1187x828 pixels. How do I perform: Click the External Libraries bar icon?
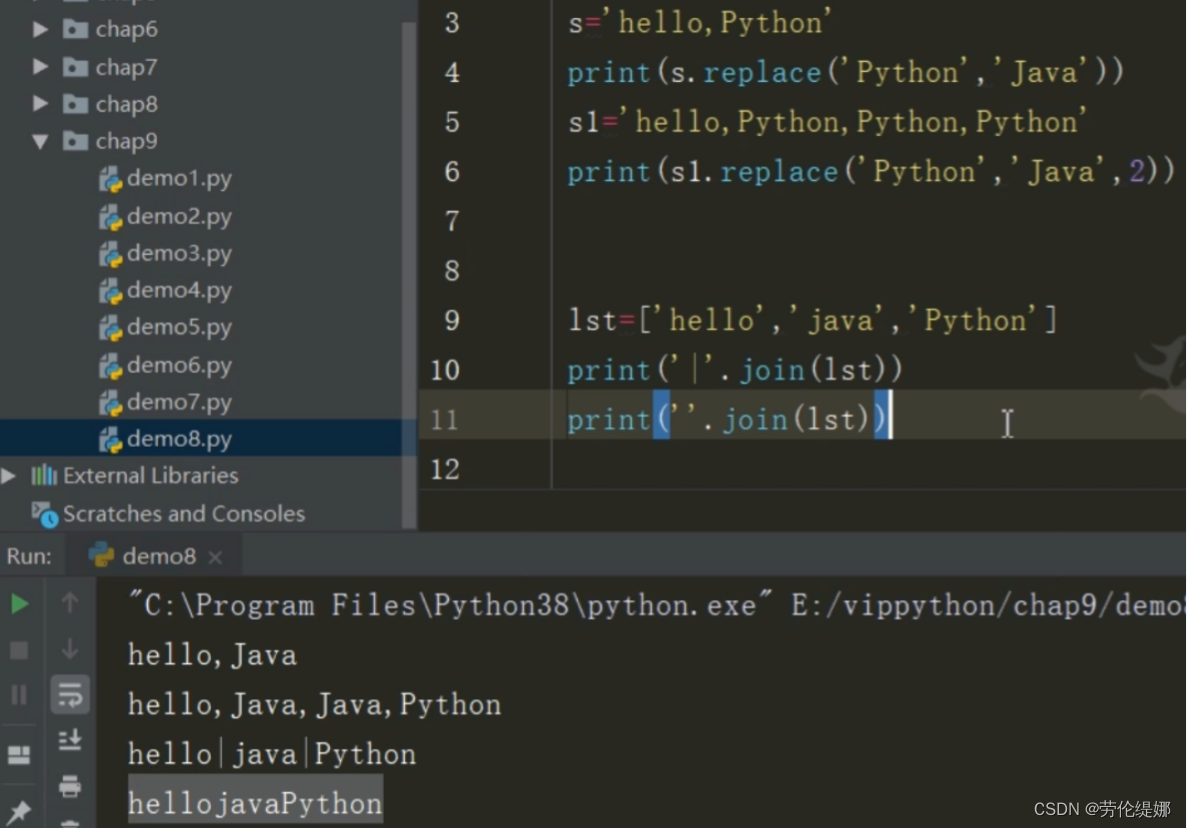click(44, 475)
